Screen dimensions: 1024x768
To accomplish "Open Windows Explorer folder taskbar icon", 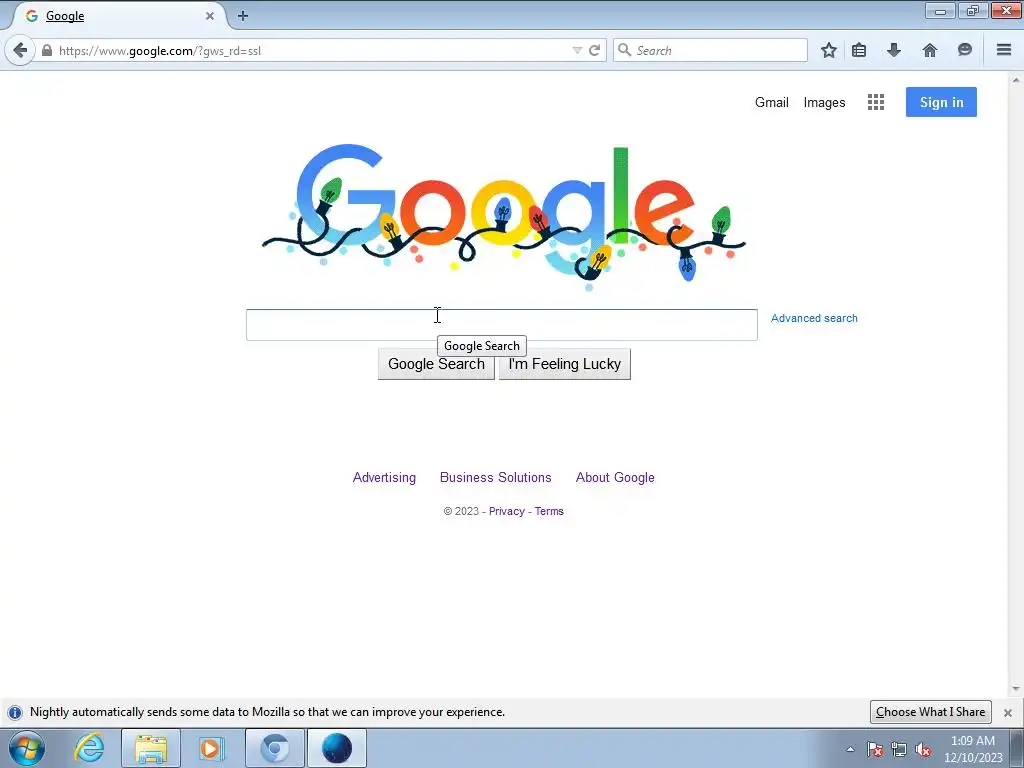I will point(151,748).
